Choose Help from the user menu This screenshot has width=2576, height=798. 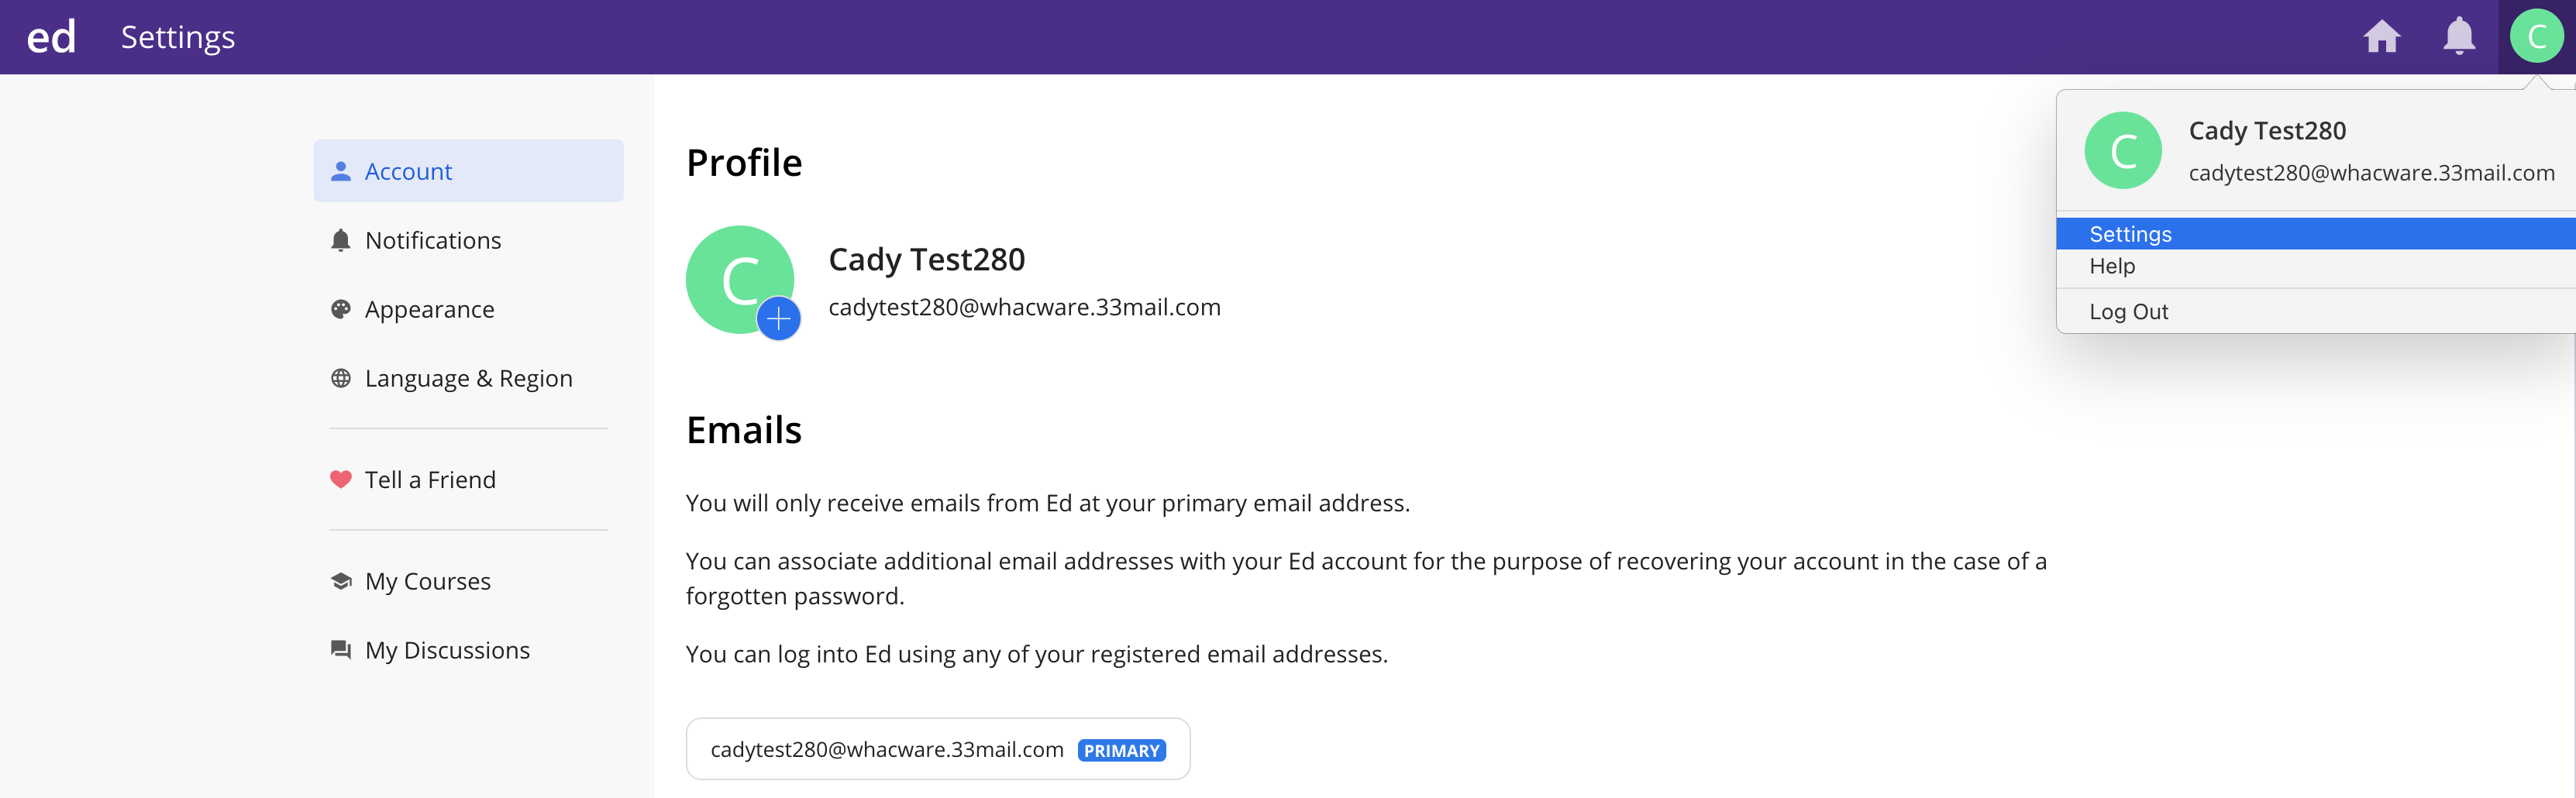coord(2112,266)
